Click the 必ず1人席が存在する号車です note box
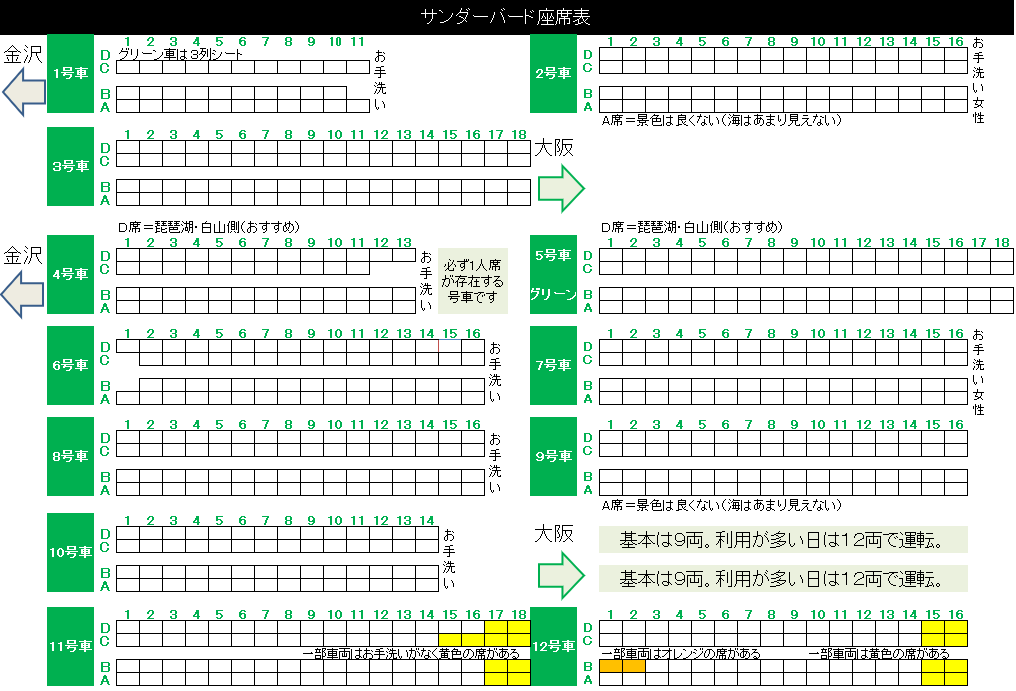The image size is (1016, 691). pos(472,281)
